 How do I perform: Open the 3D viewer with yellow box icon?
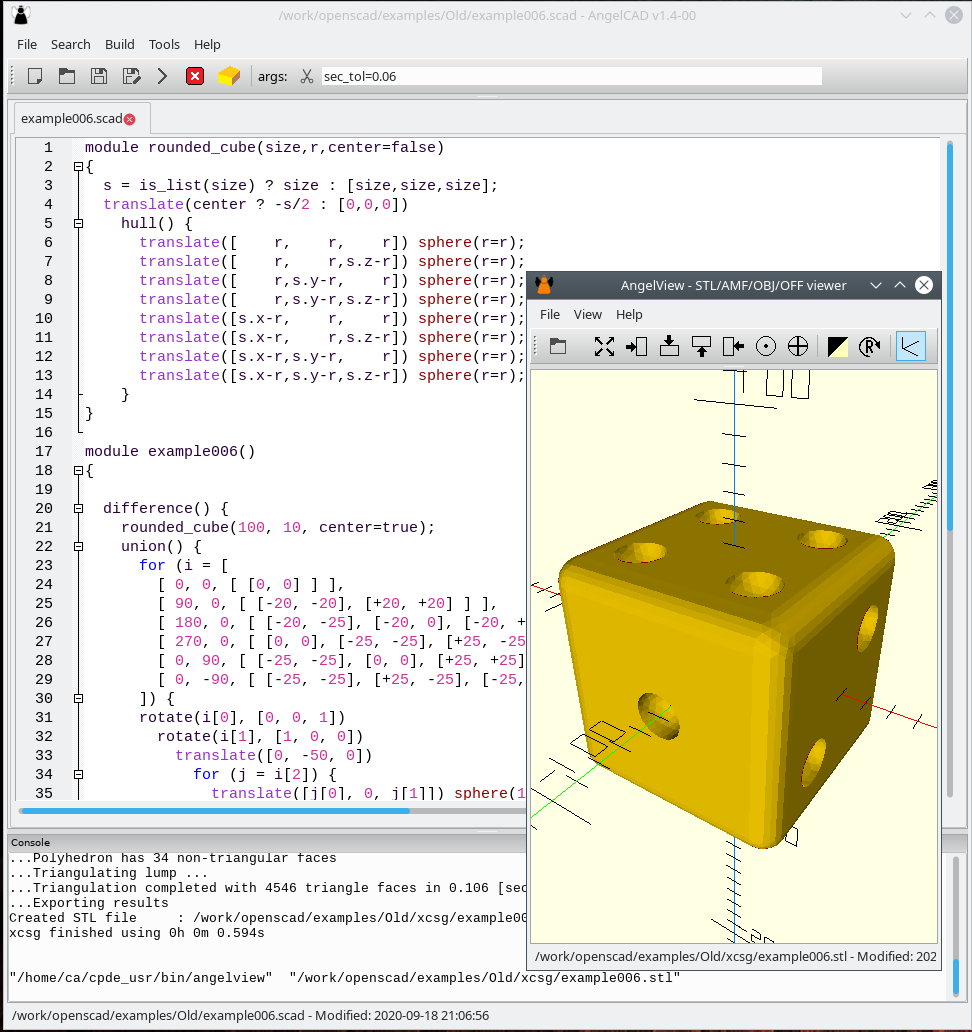[229, 76]
